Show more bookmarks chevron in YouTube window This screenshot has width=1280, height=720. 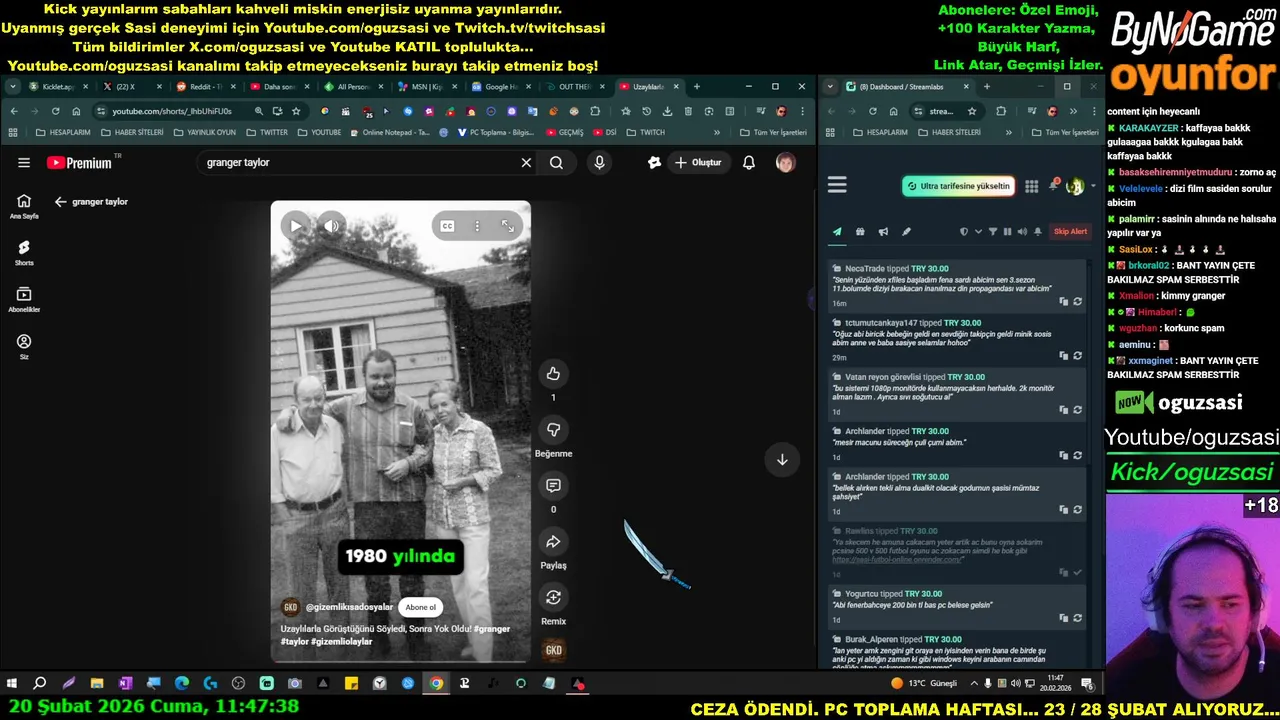click(x=716, y=132)
